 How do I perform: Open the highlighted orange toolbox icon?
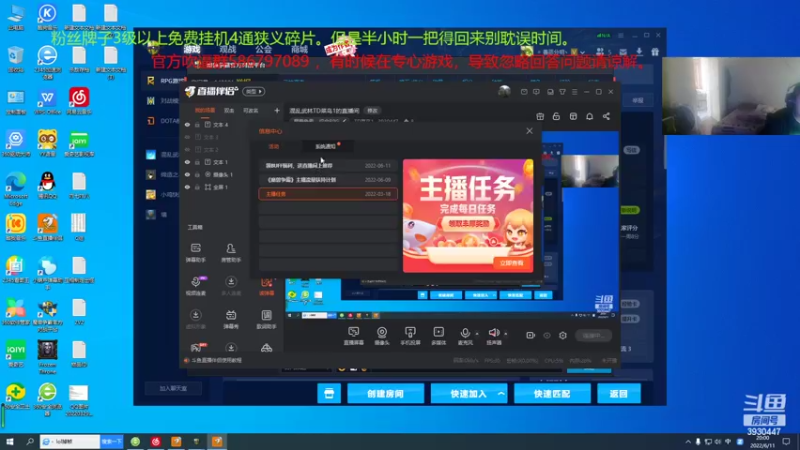tap(266, 287)
